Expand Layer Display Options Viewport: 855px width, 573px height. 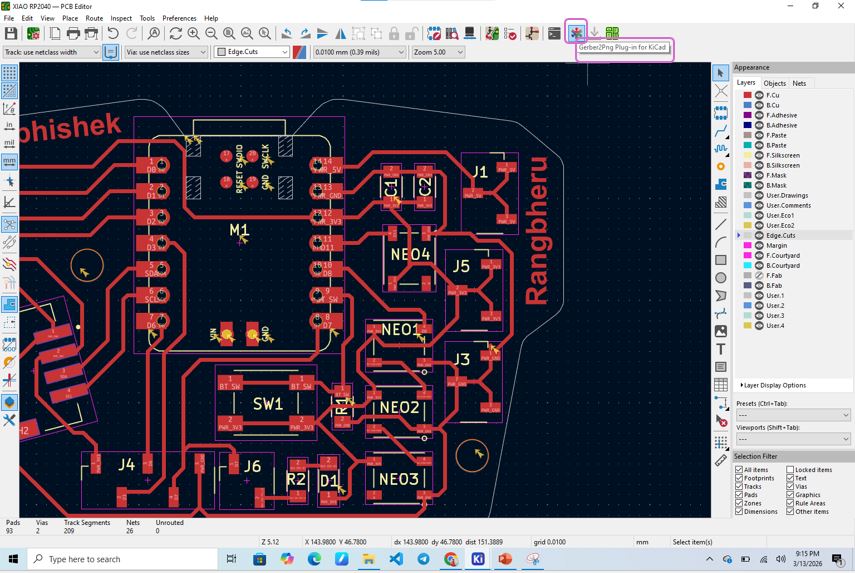click(773, 385)
